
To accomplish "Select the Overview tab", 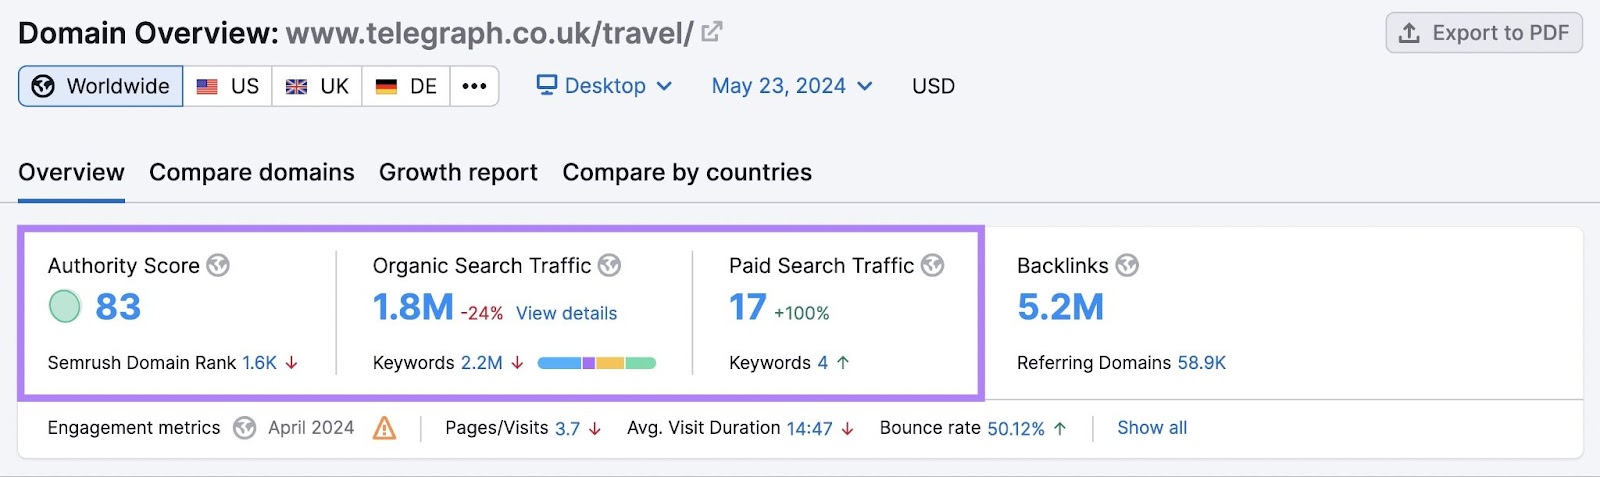I will (x=71, y=173).
